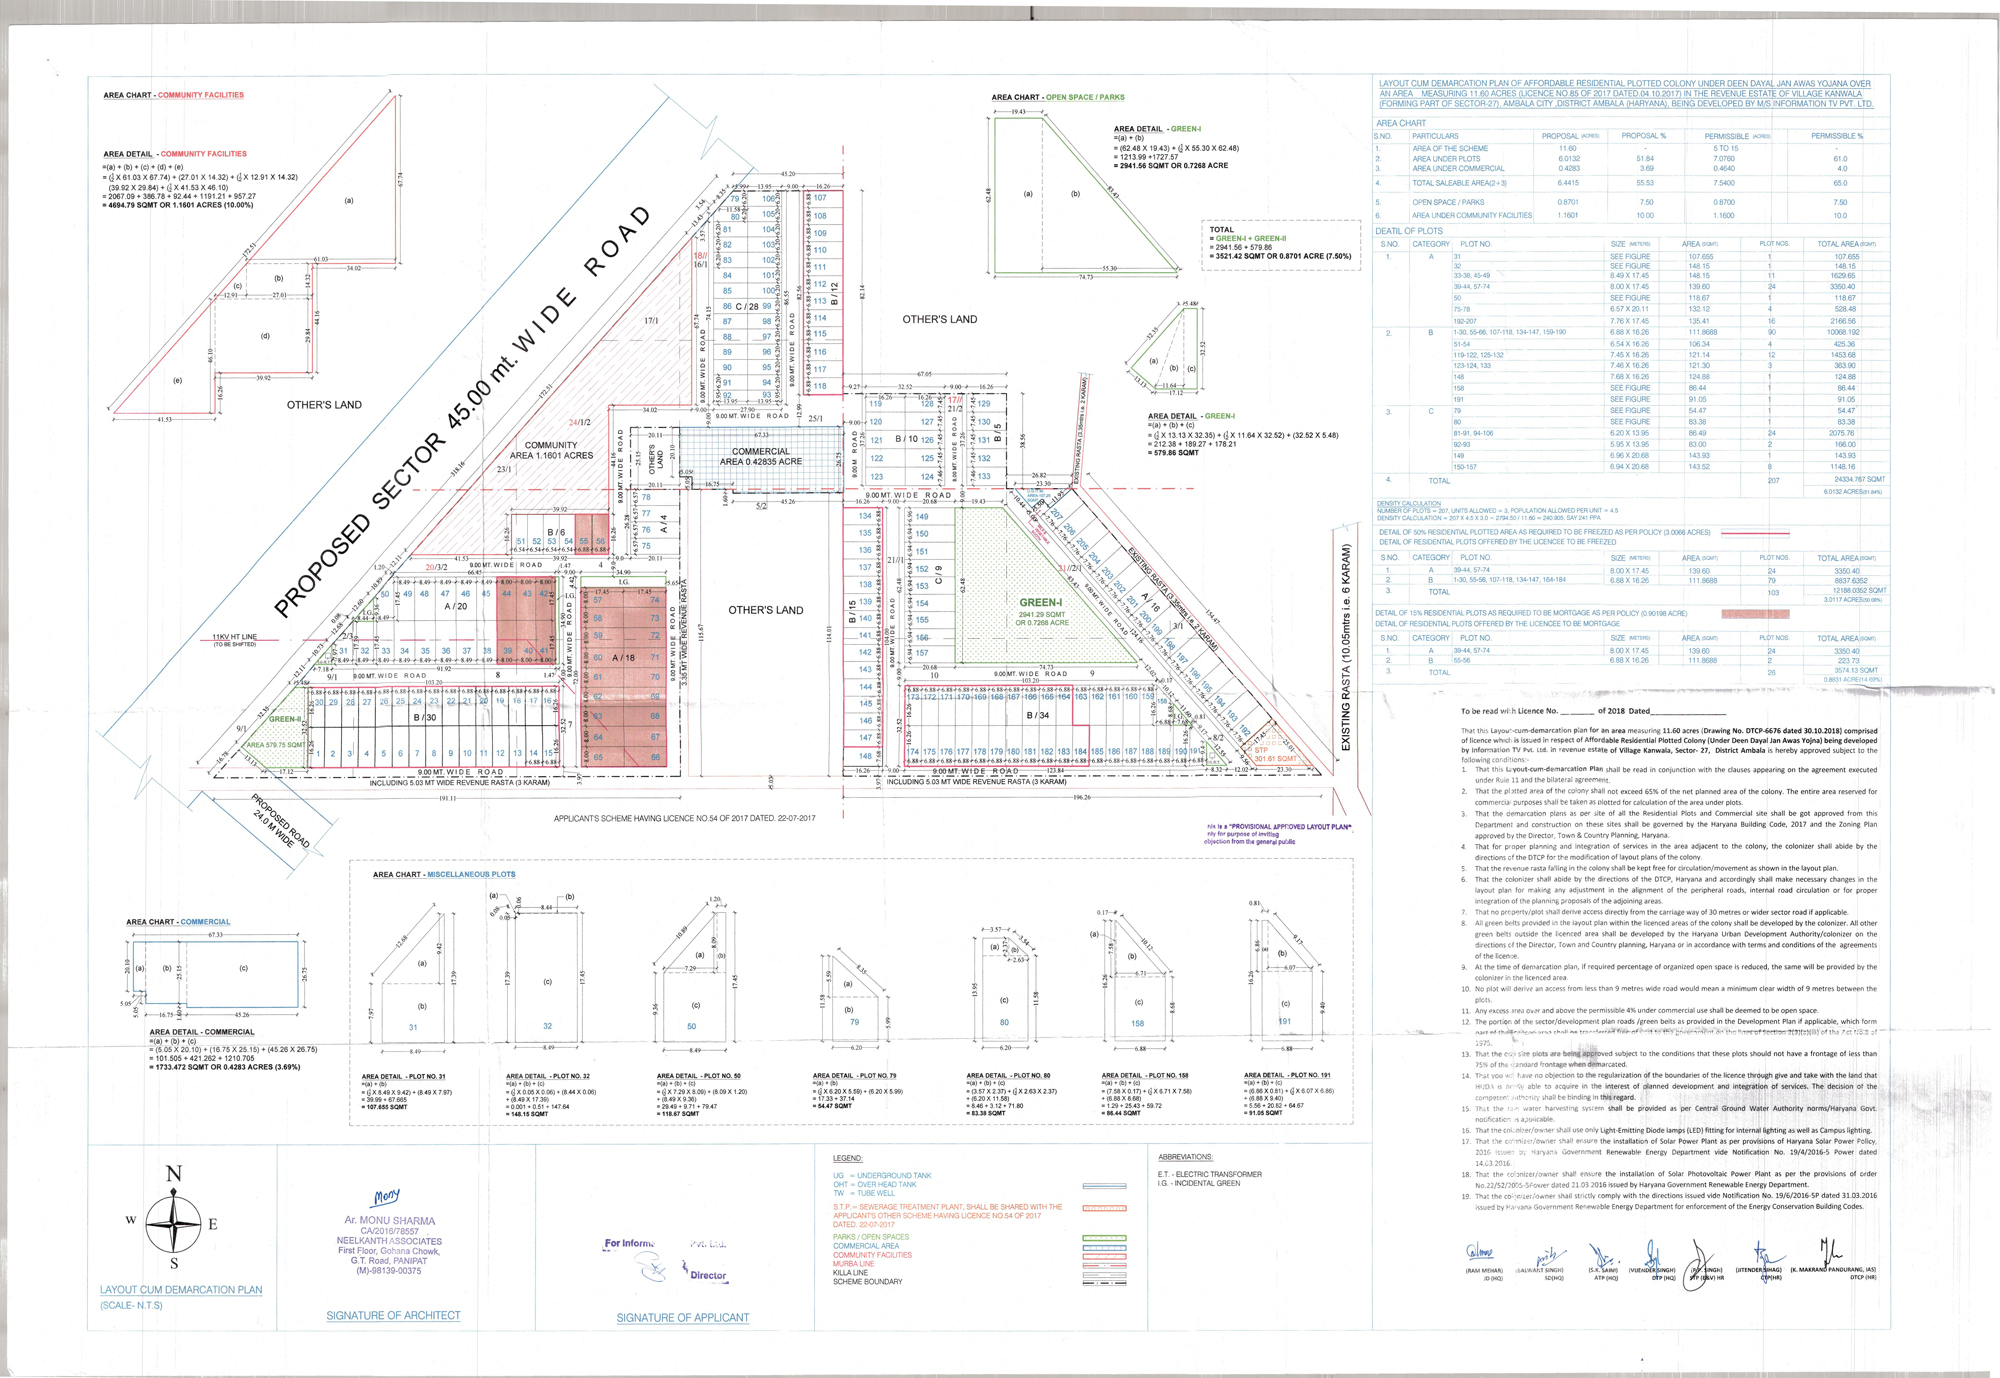Click the Parks / Open Spaces legend swatch

click(1104, 1238)
